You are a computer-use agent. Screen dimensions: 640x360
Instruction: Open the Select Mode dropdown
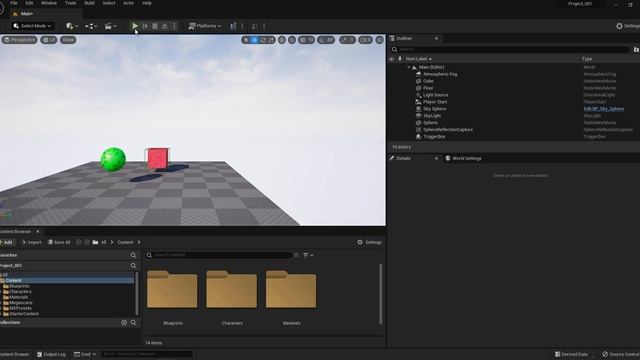33,26
